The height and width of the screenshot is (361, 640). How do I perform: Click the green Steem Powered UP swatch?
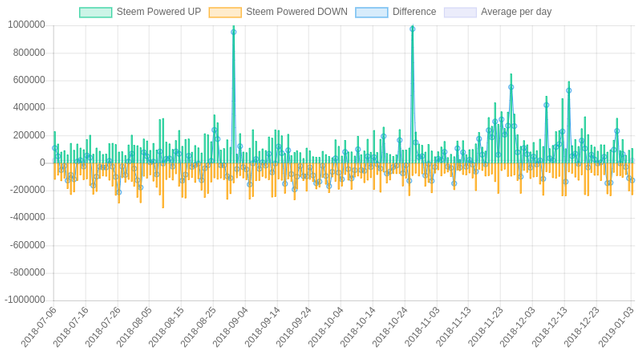[96, 12]
